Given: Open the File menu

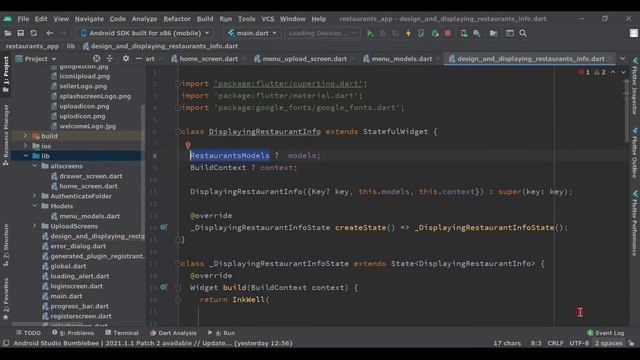Looking at the screenshot, I should (x=23, y=19).
